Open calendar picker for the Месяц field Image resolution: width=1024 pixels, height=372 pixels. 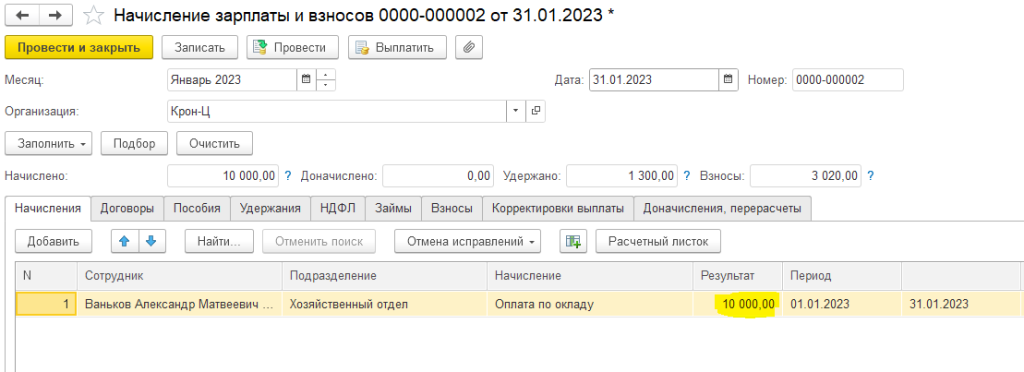pos(306,80)
